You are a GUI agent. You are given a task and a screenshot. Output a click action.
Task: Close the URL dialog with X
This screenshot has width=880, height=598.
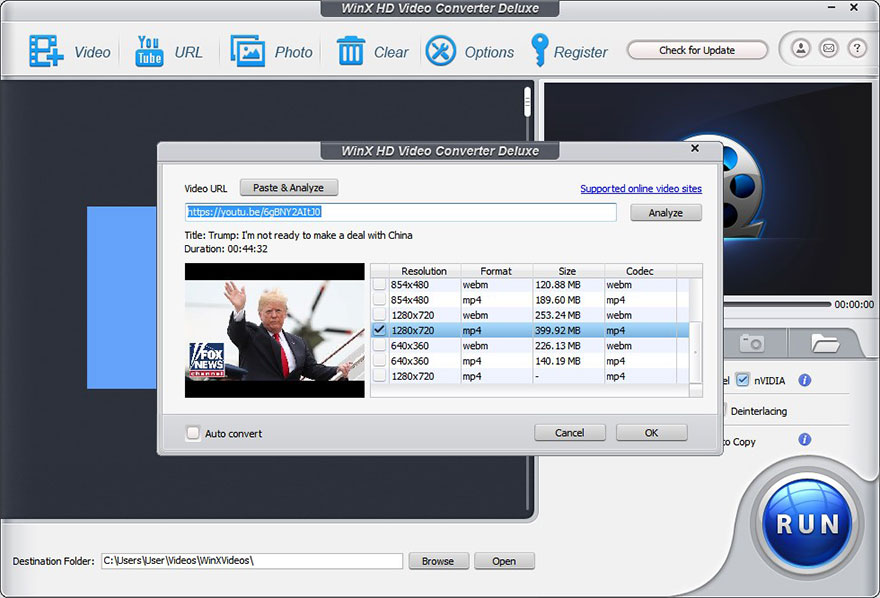(x=695, y=148)
